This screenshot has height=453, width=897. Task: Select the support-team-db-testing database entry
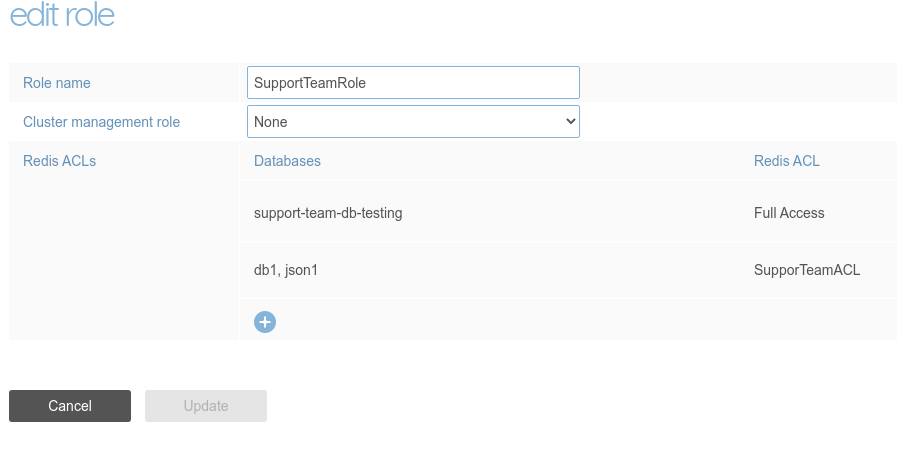click(x=328, y=213)
